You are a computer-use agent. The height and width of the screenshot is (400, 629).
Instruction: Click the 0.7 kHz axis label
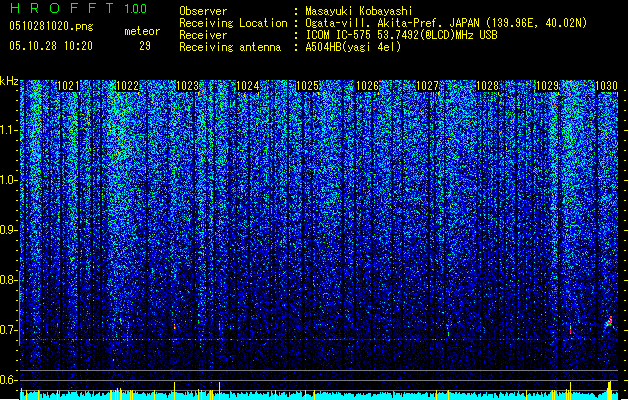click(x=8, y=330)
